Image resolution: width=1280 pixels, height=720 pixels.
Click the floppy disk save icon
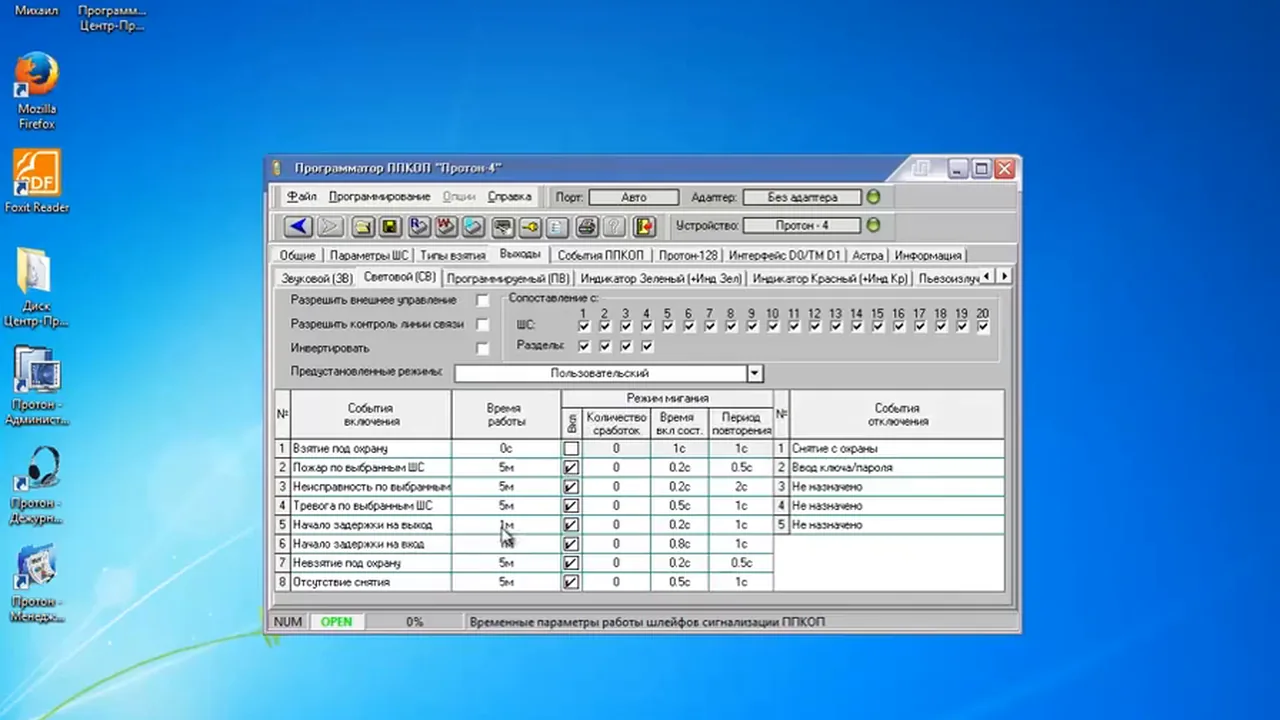coord(390,226)
